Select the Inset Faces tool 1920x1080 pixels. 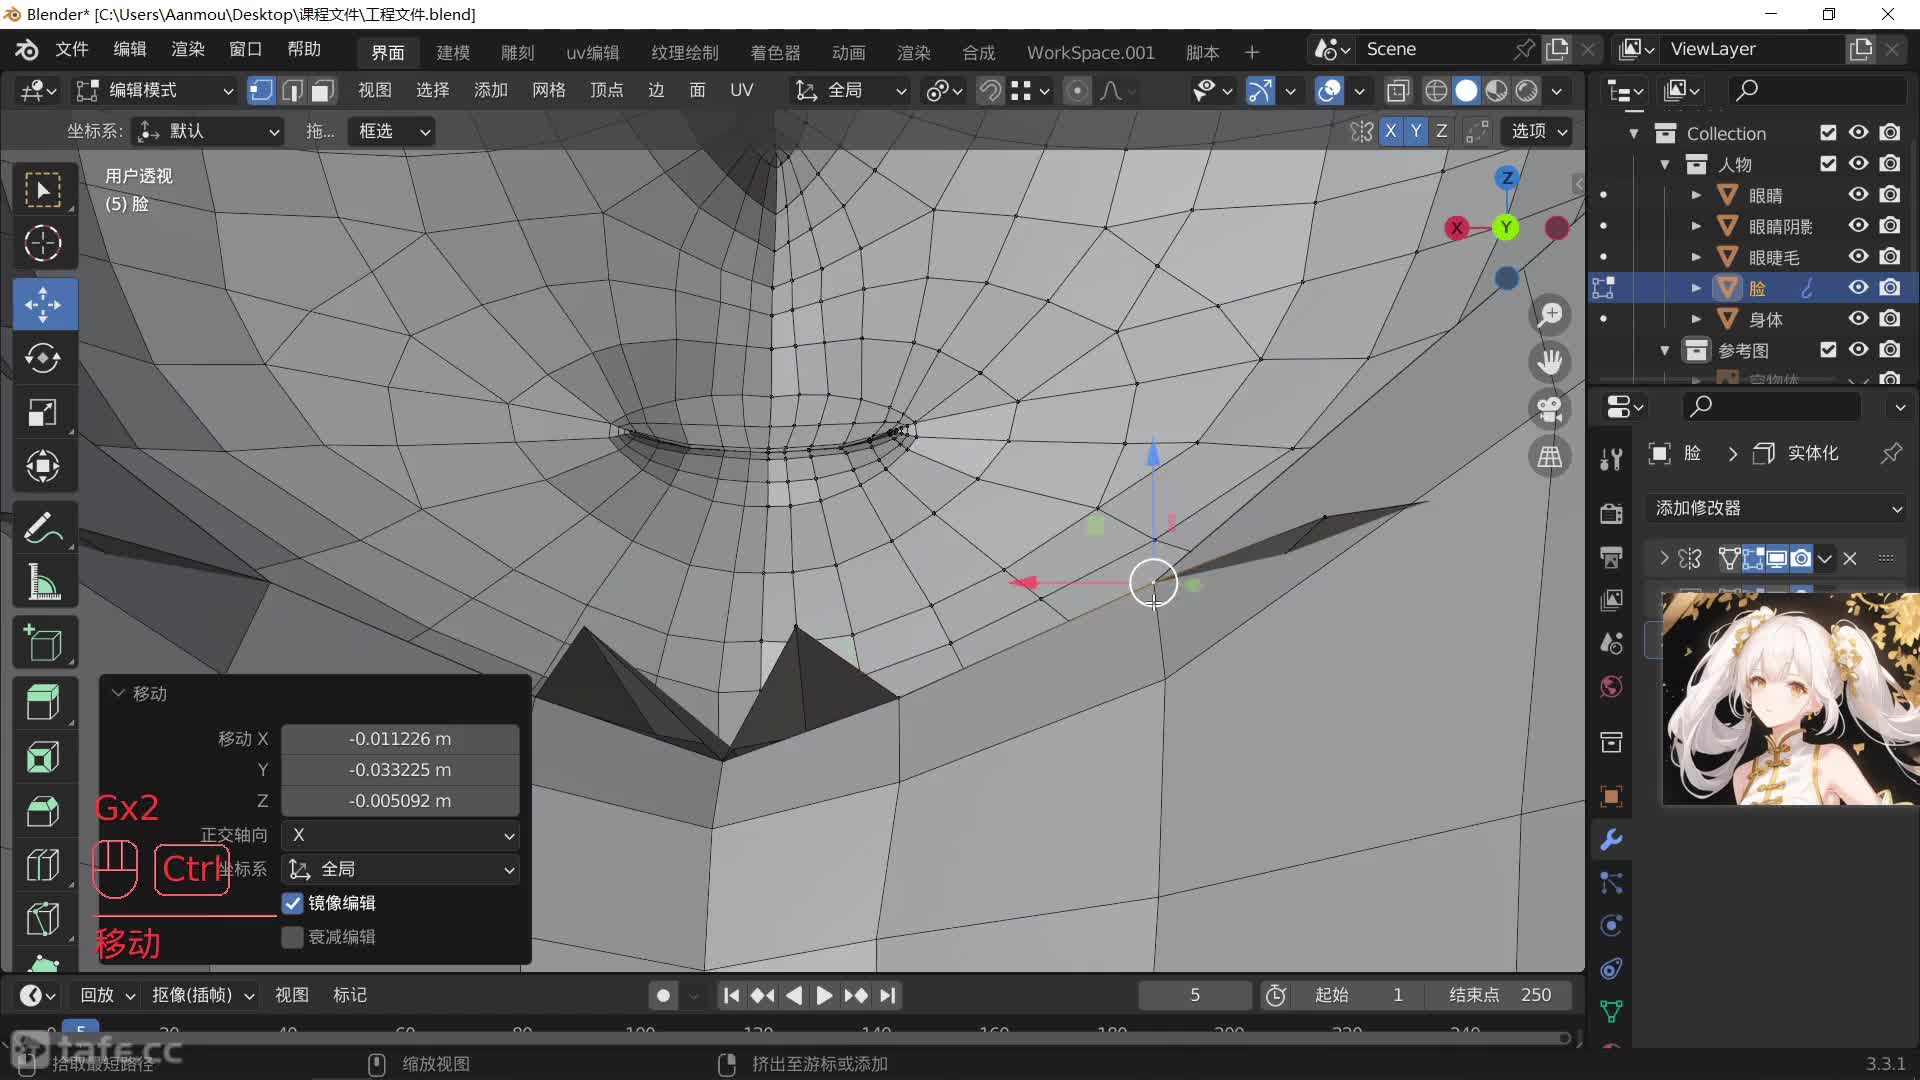pyautogui.click(x=43, y=757)
